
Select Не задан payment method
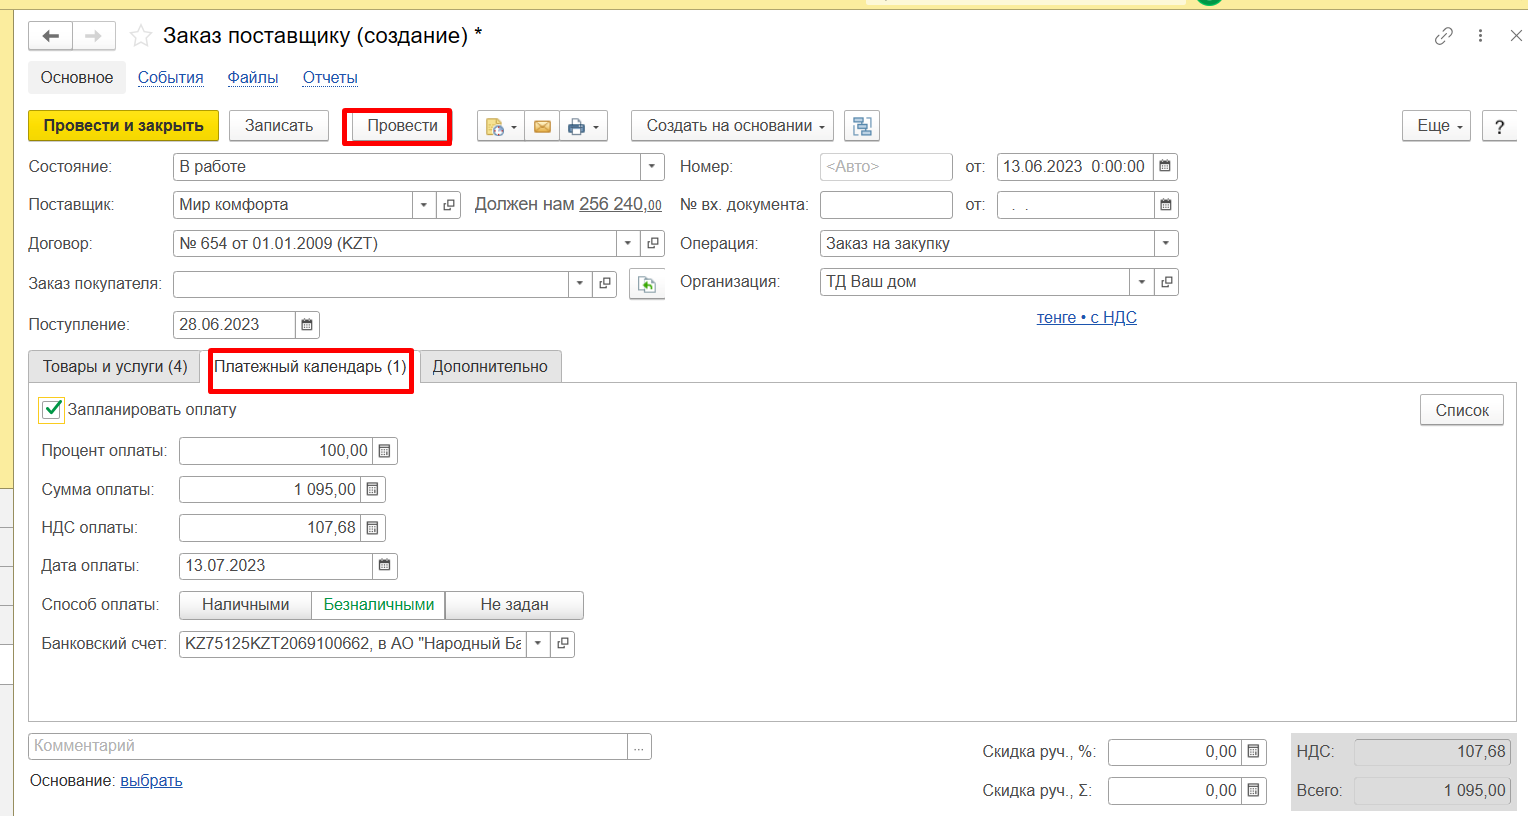pyautogui.click(x=514, y=605)
